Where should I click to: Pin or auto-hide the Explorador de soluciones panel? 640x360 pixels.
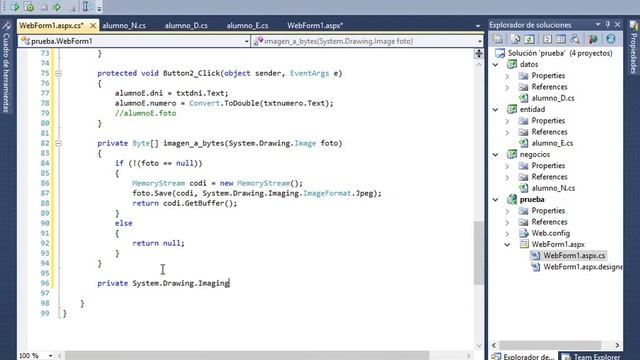[608, 25]
